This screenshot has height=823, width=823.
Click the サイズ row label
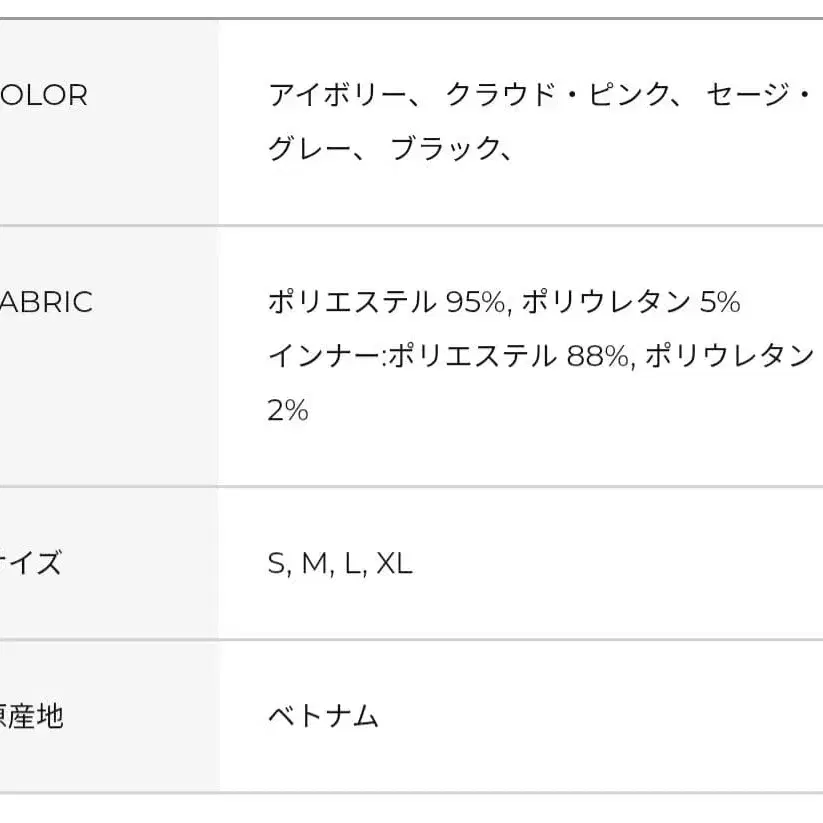tap(30, 563)
